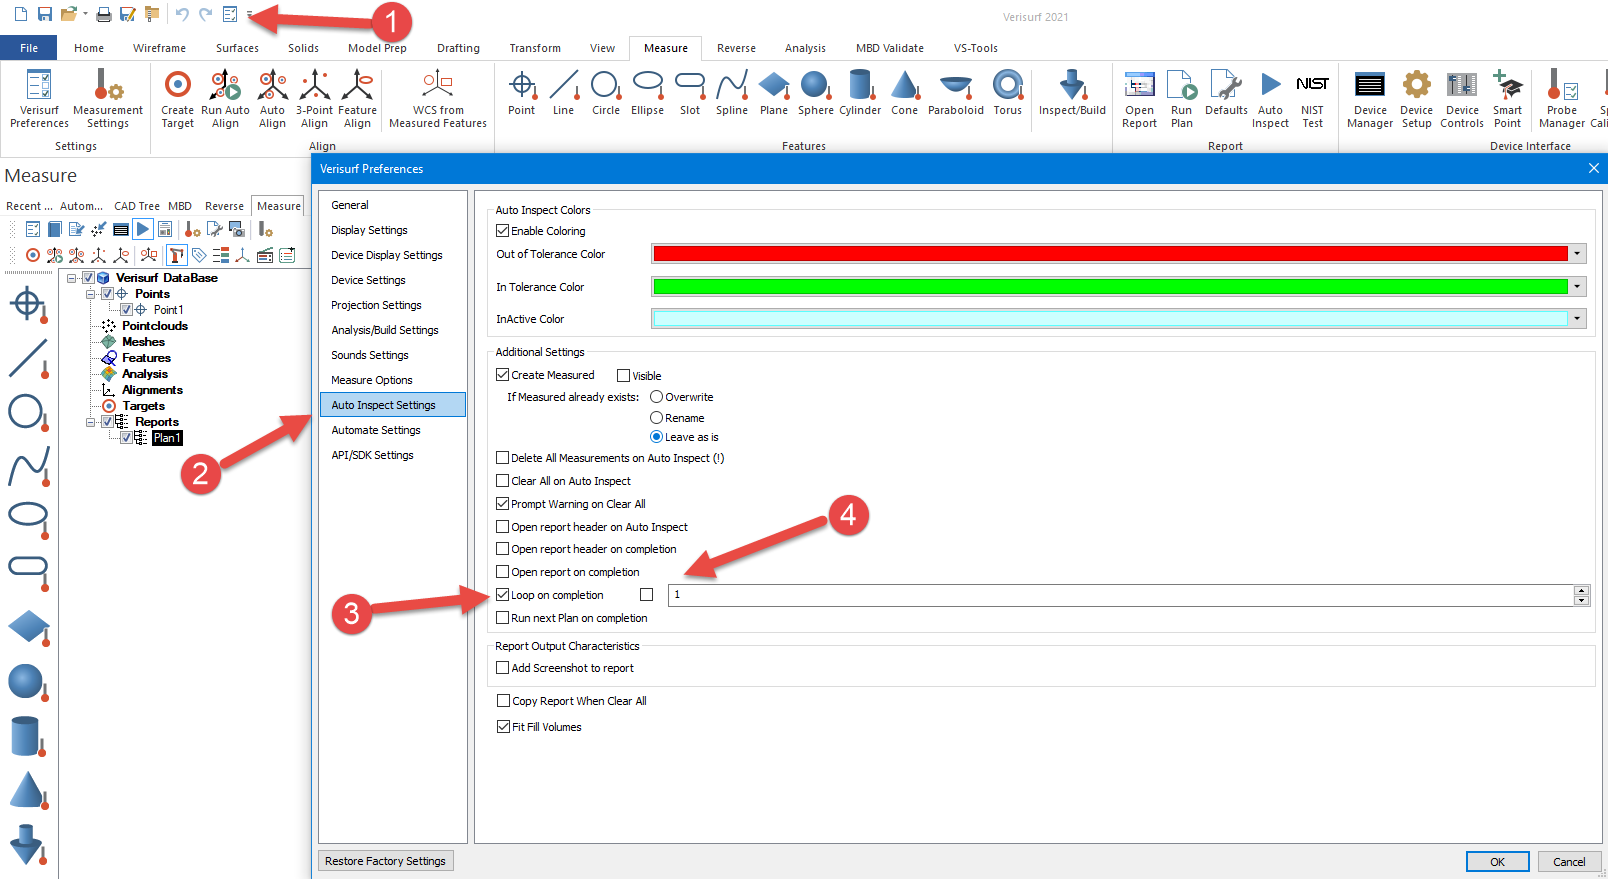Open the CAD Tree panel tab
Screen dimensions: 1608x879
coord(137,206)
